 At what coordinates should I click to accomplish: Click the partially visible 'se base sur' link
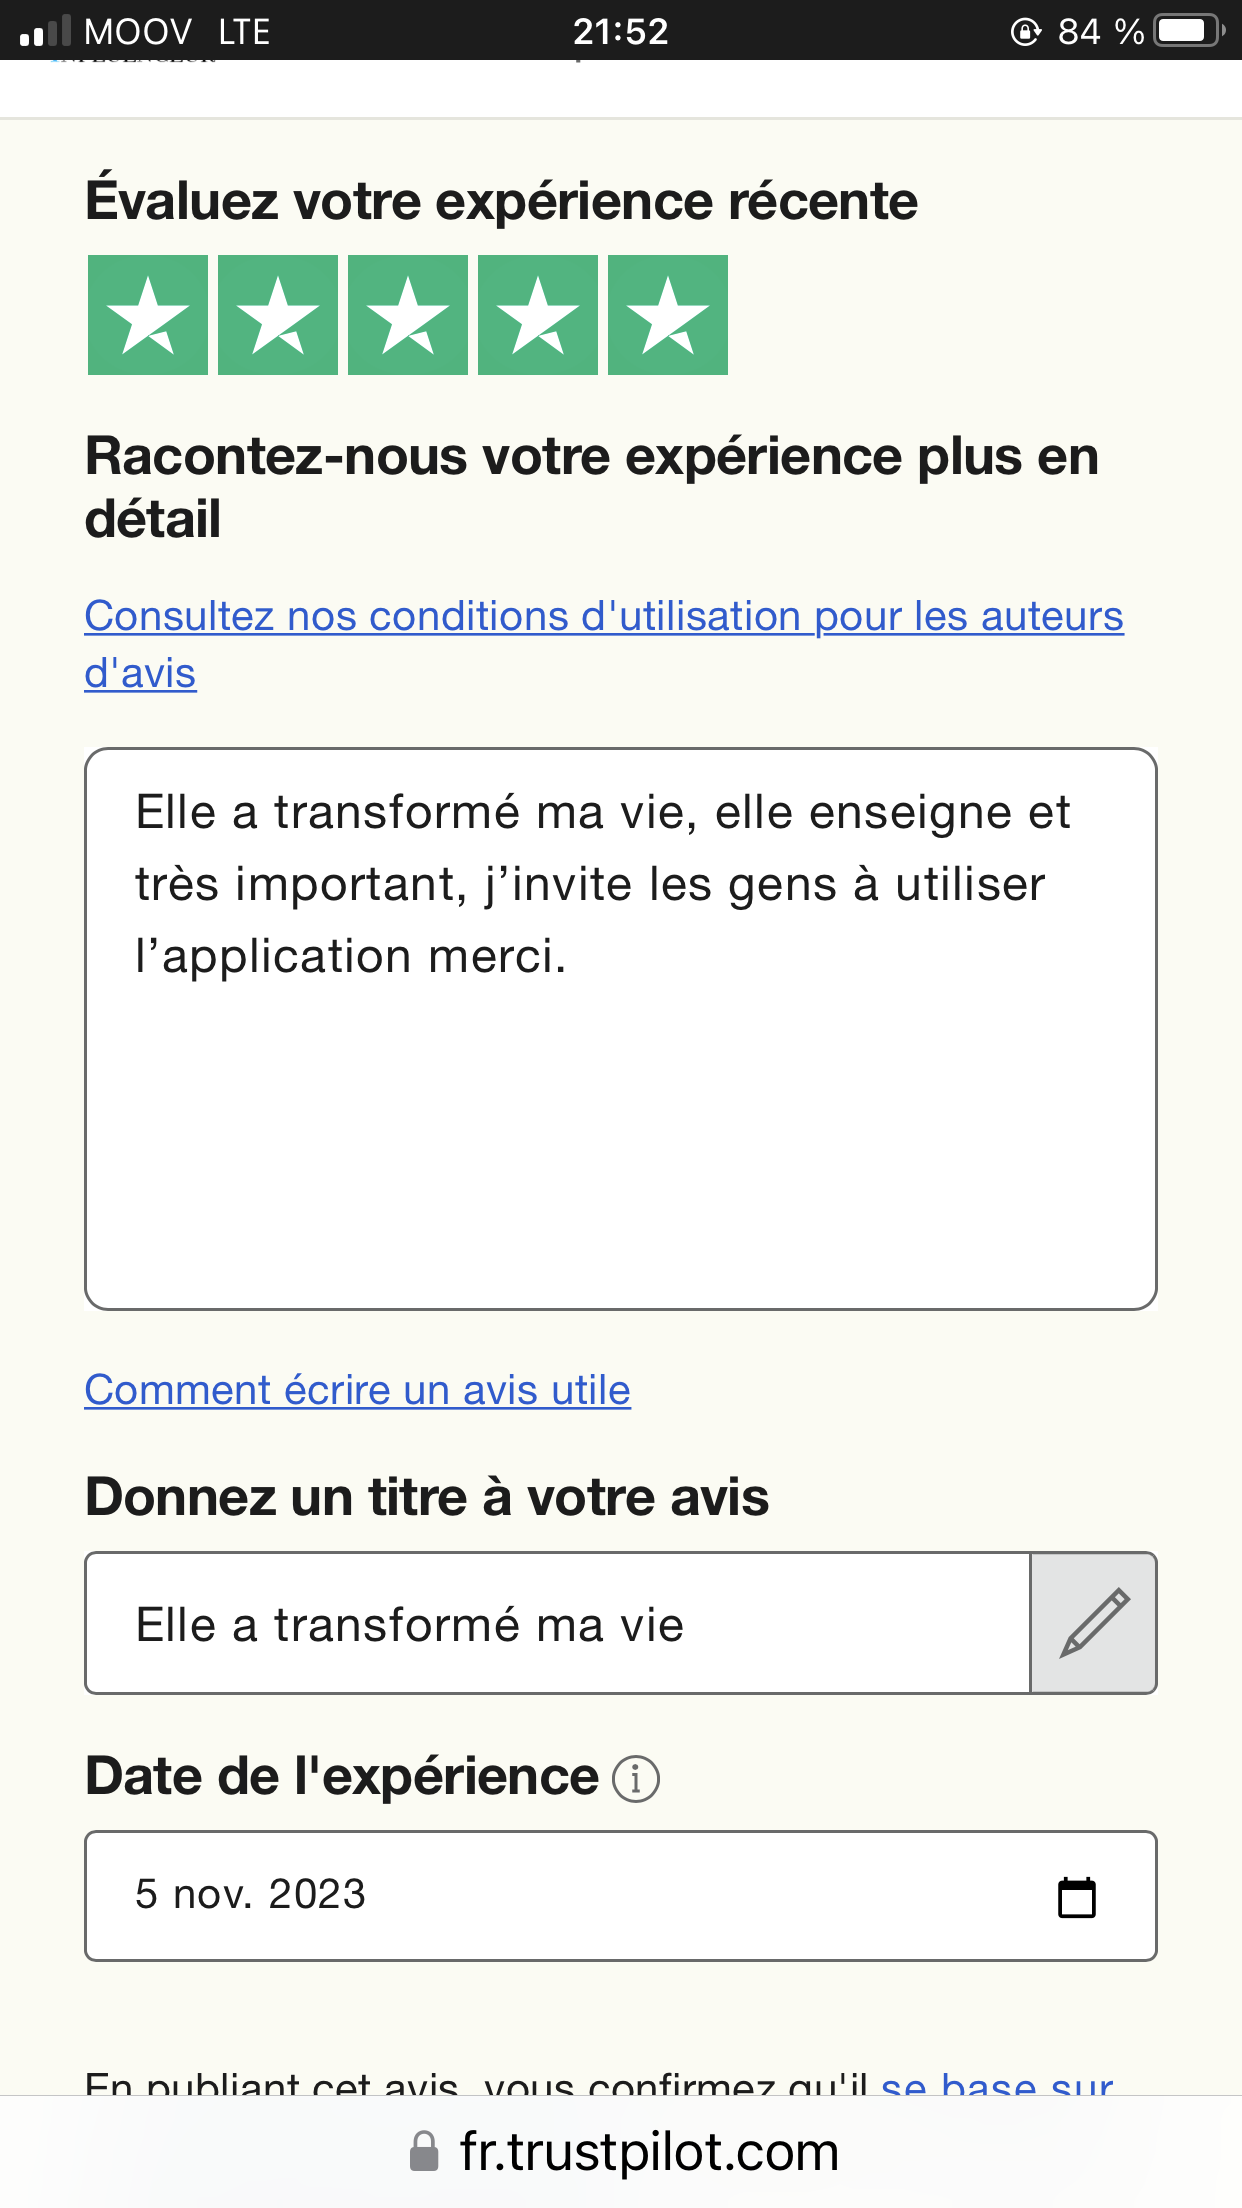click(x=997, y=2085)
